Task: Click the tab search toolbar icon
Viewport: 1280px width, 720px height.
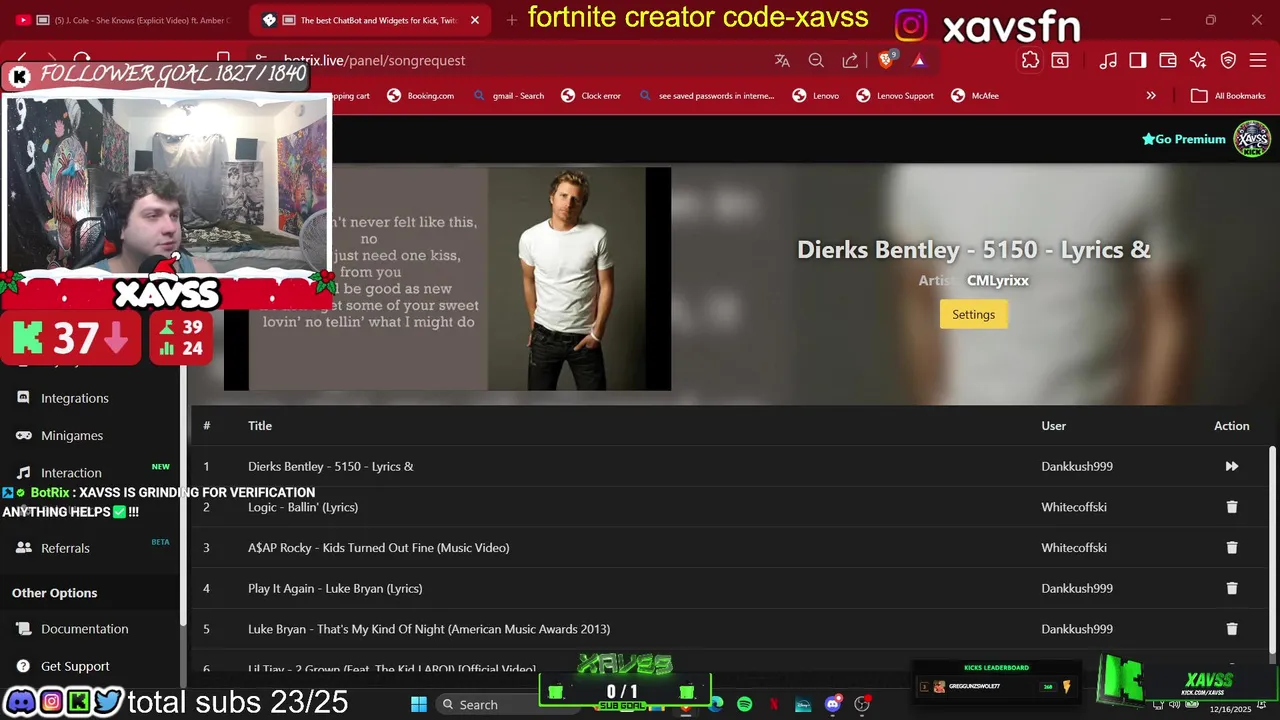Action: 1060,61
